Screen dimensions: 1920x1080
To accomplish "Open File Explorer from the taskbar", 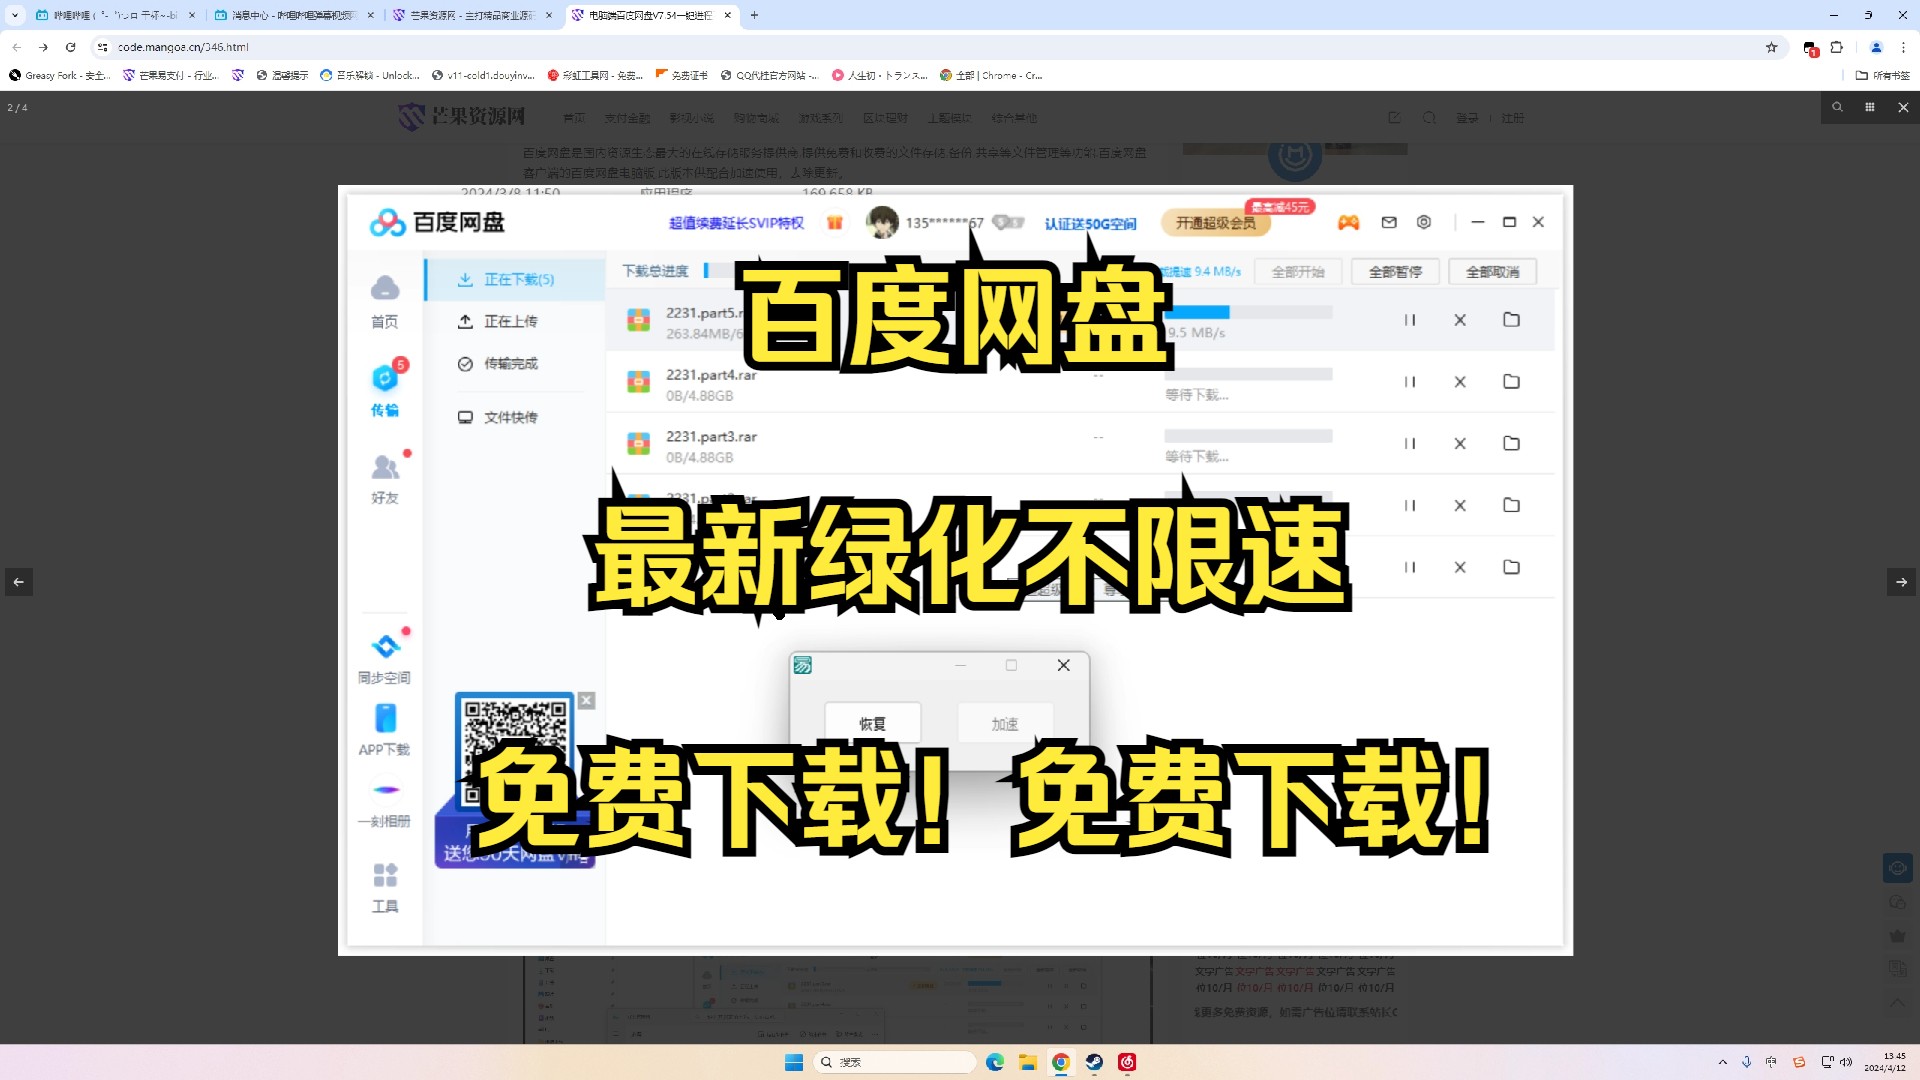I will coord(1027,1062).
